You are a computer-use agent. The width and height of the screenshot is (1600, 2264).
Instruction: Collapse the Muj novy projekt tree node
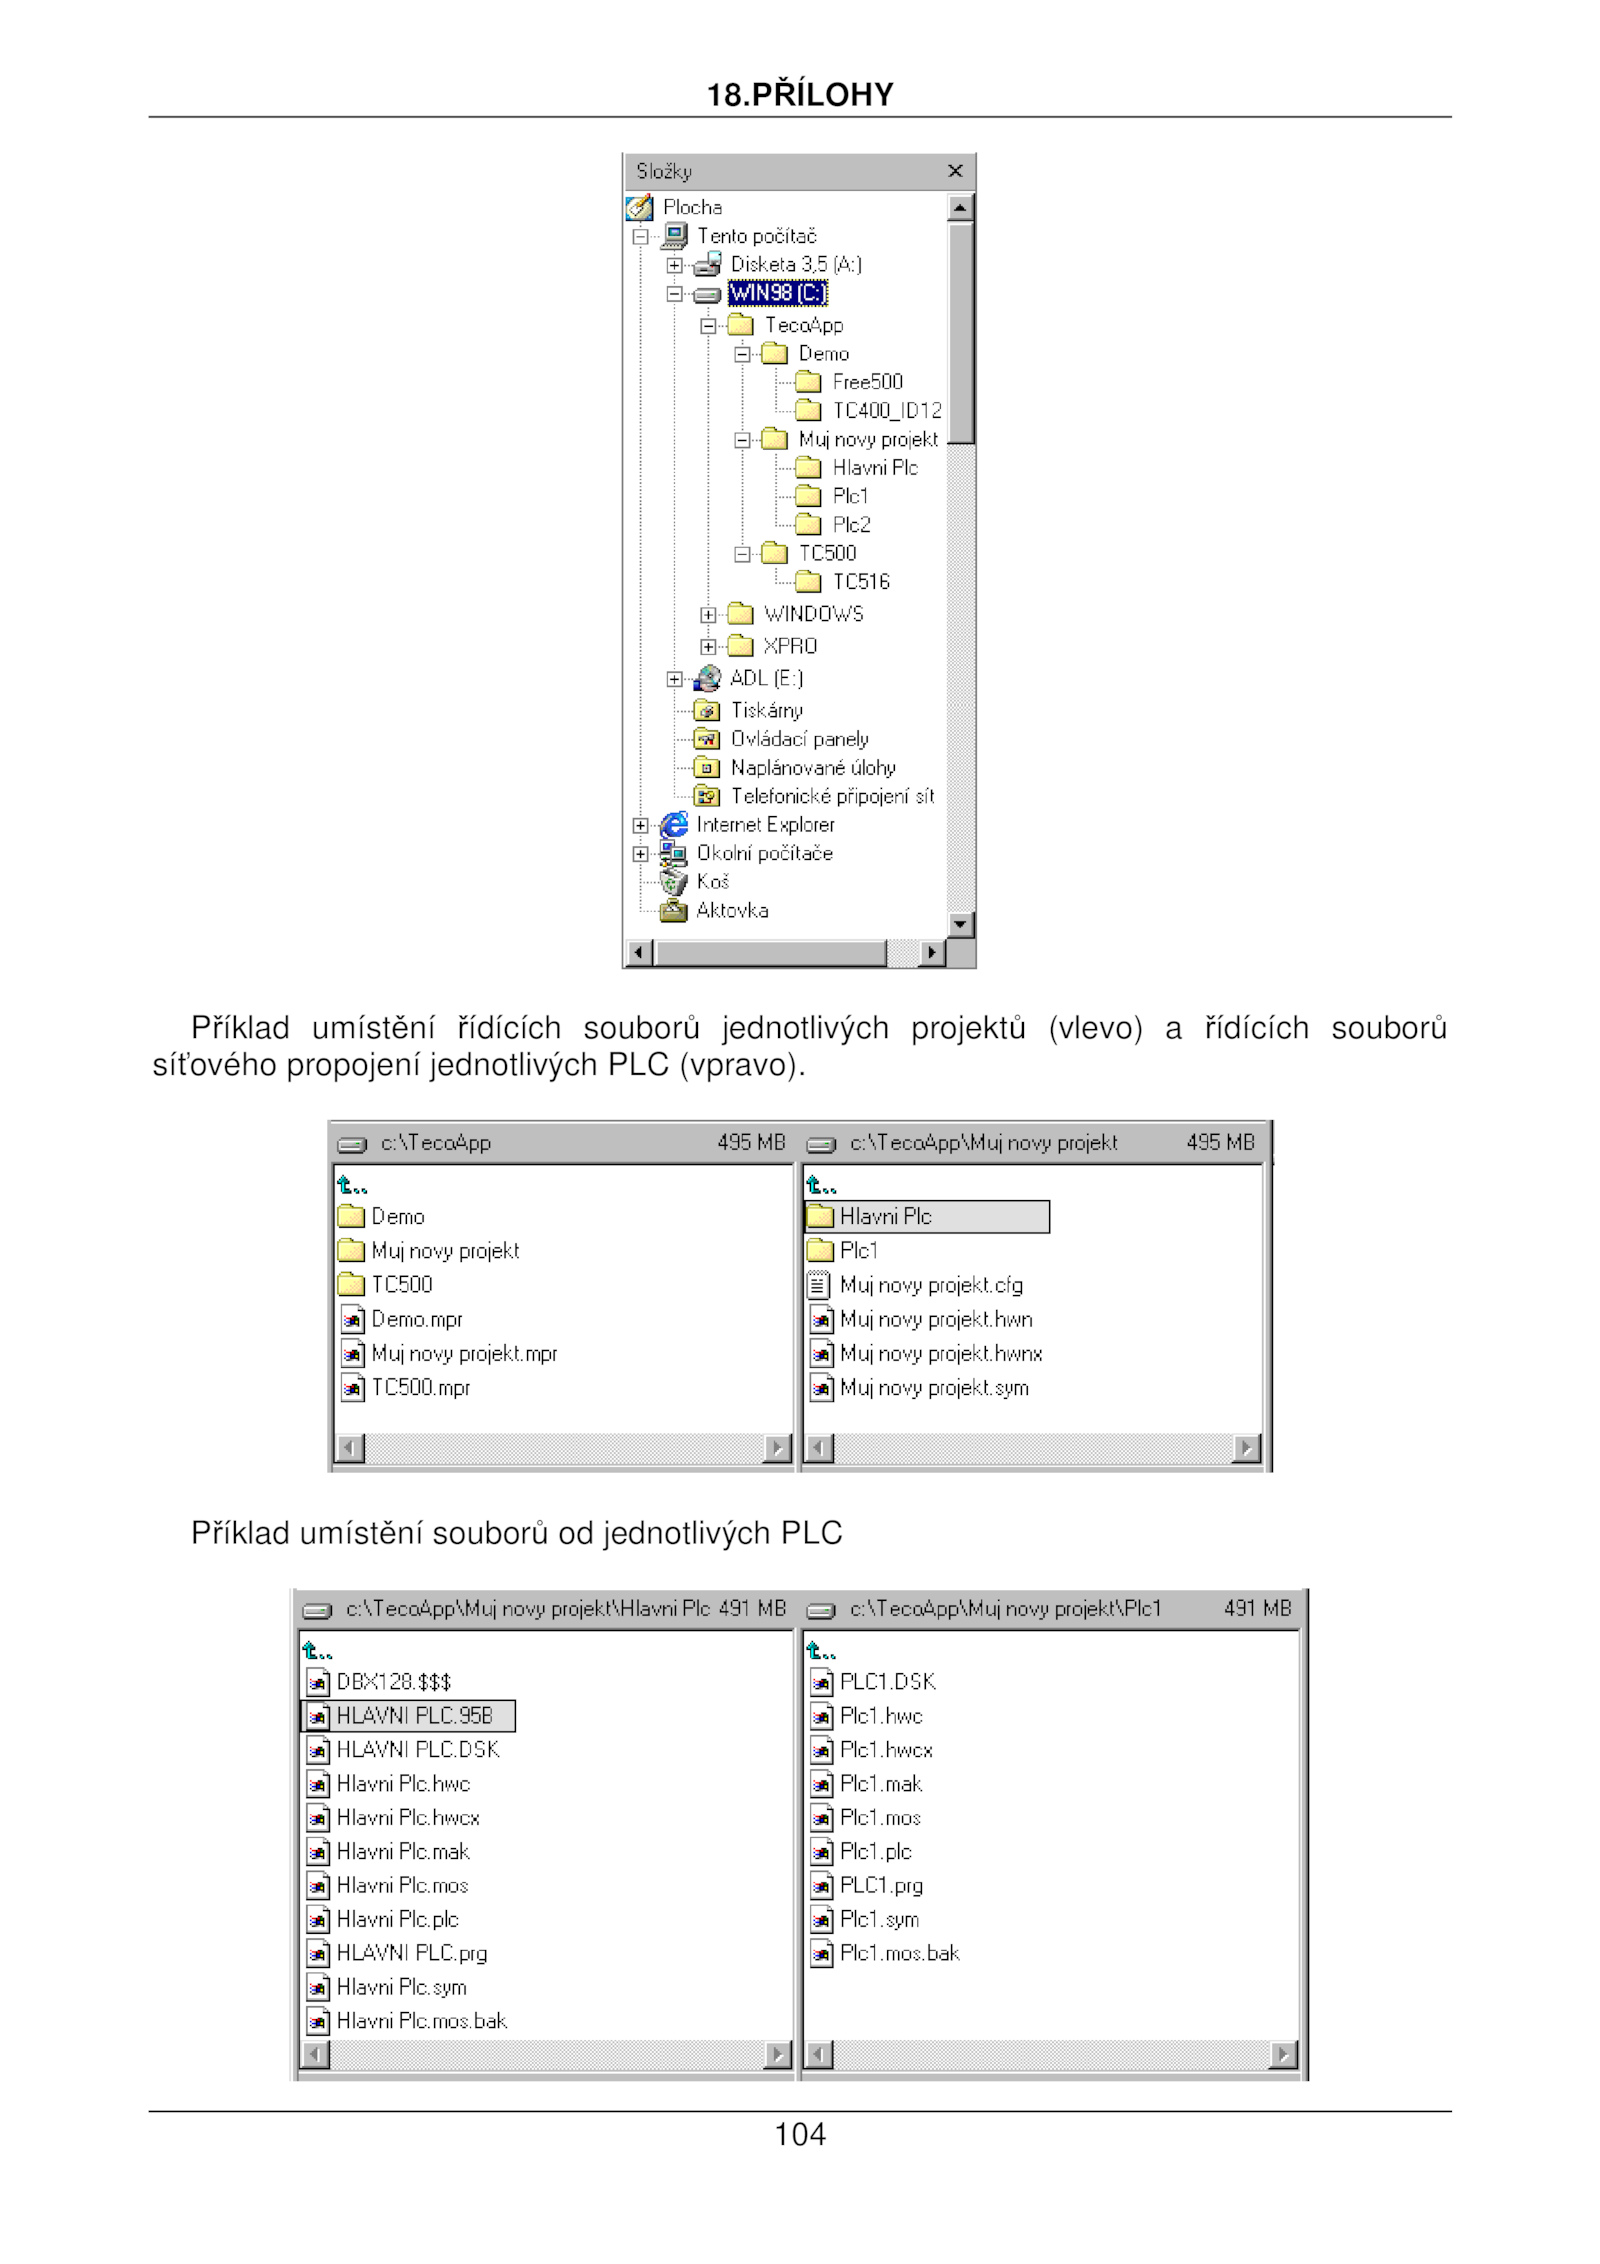742,440
